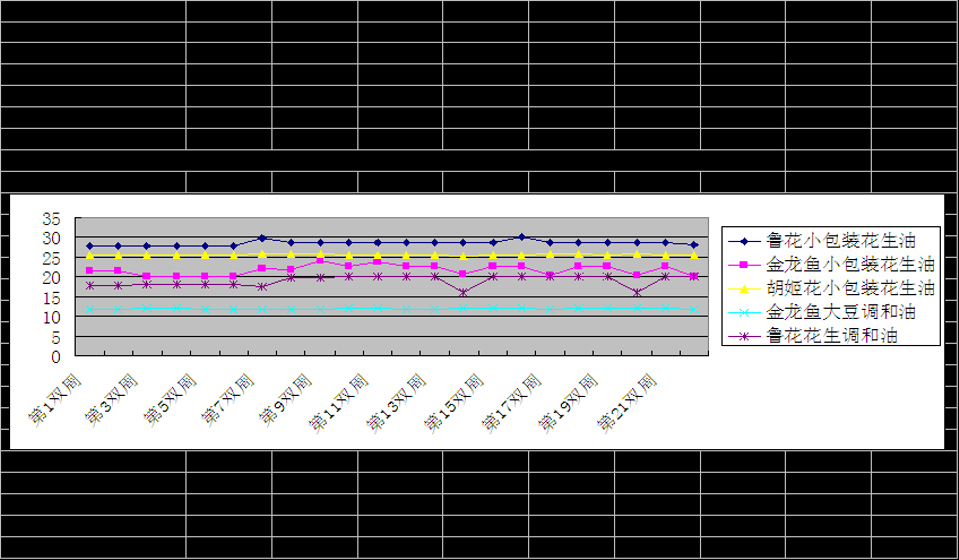This screenshot has height=560, width=959.
Task: Select the 鲁花小包装花生油 legend label
Action: click(841, 240)
